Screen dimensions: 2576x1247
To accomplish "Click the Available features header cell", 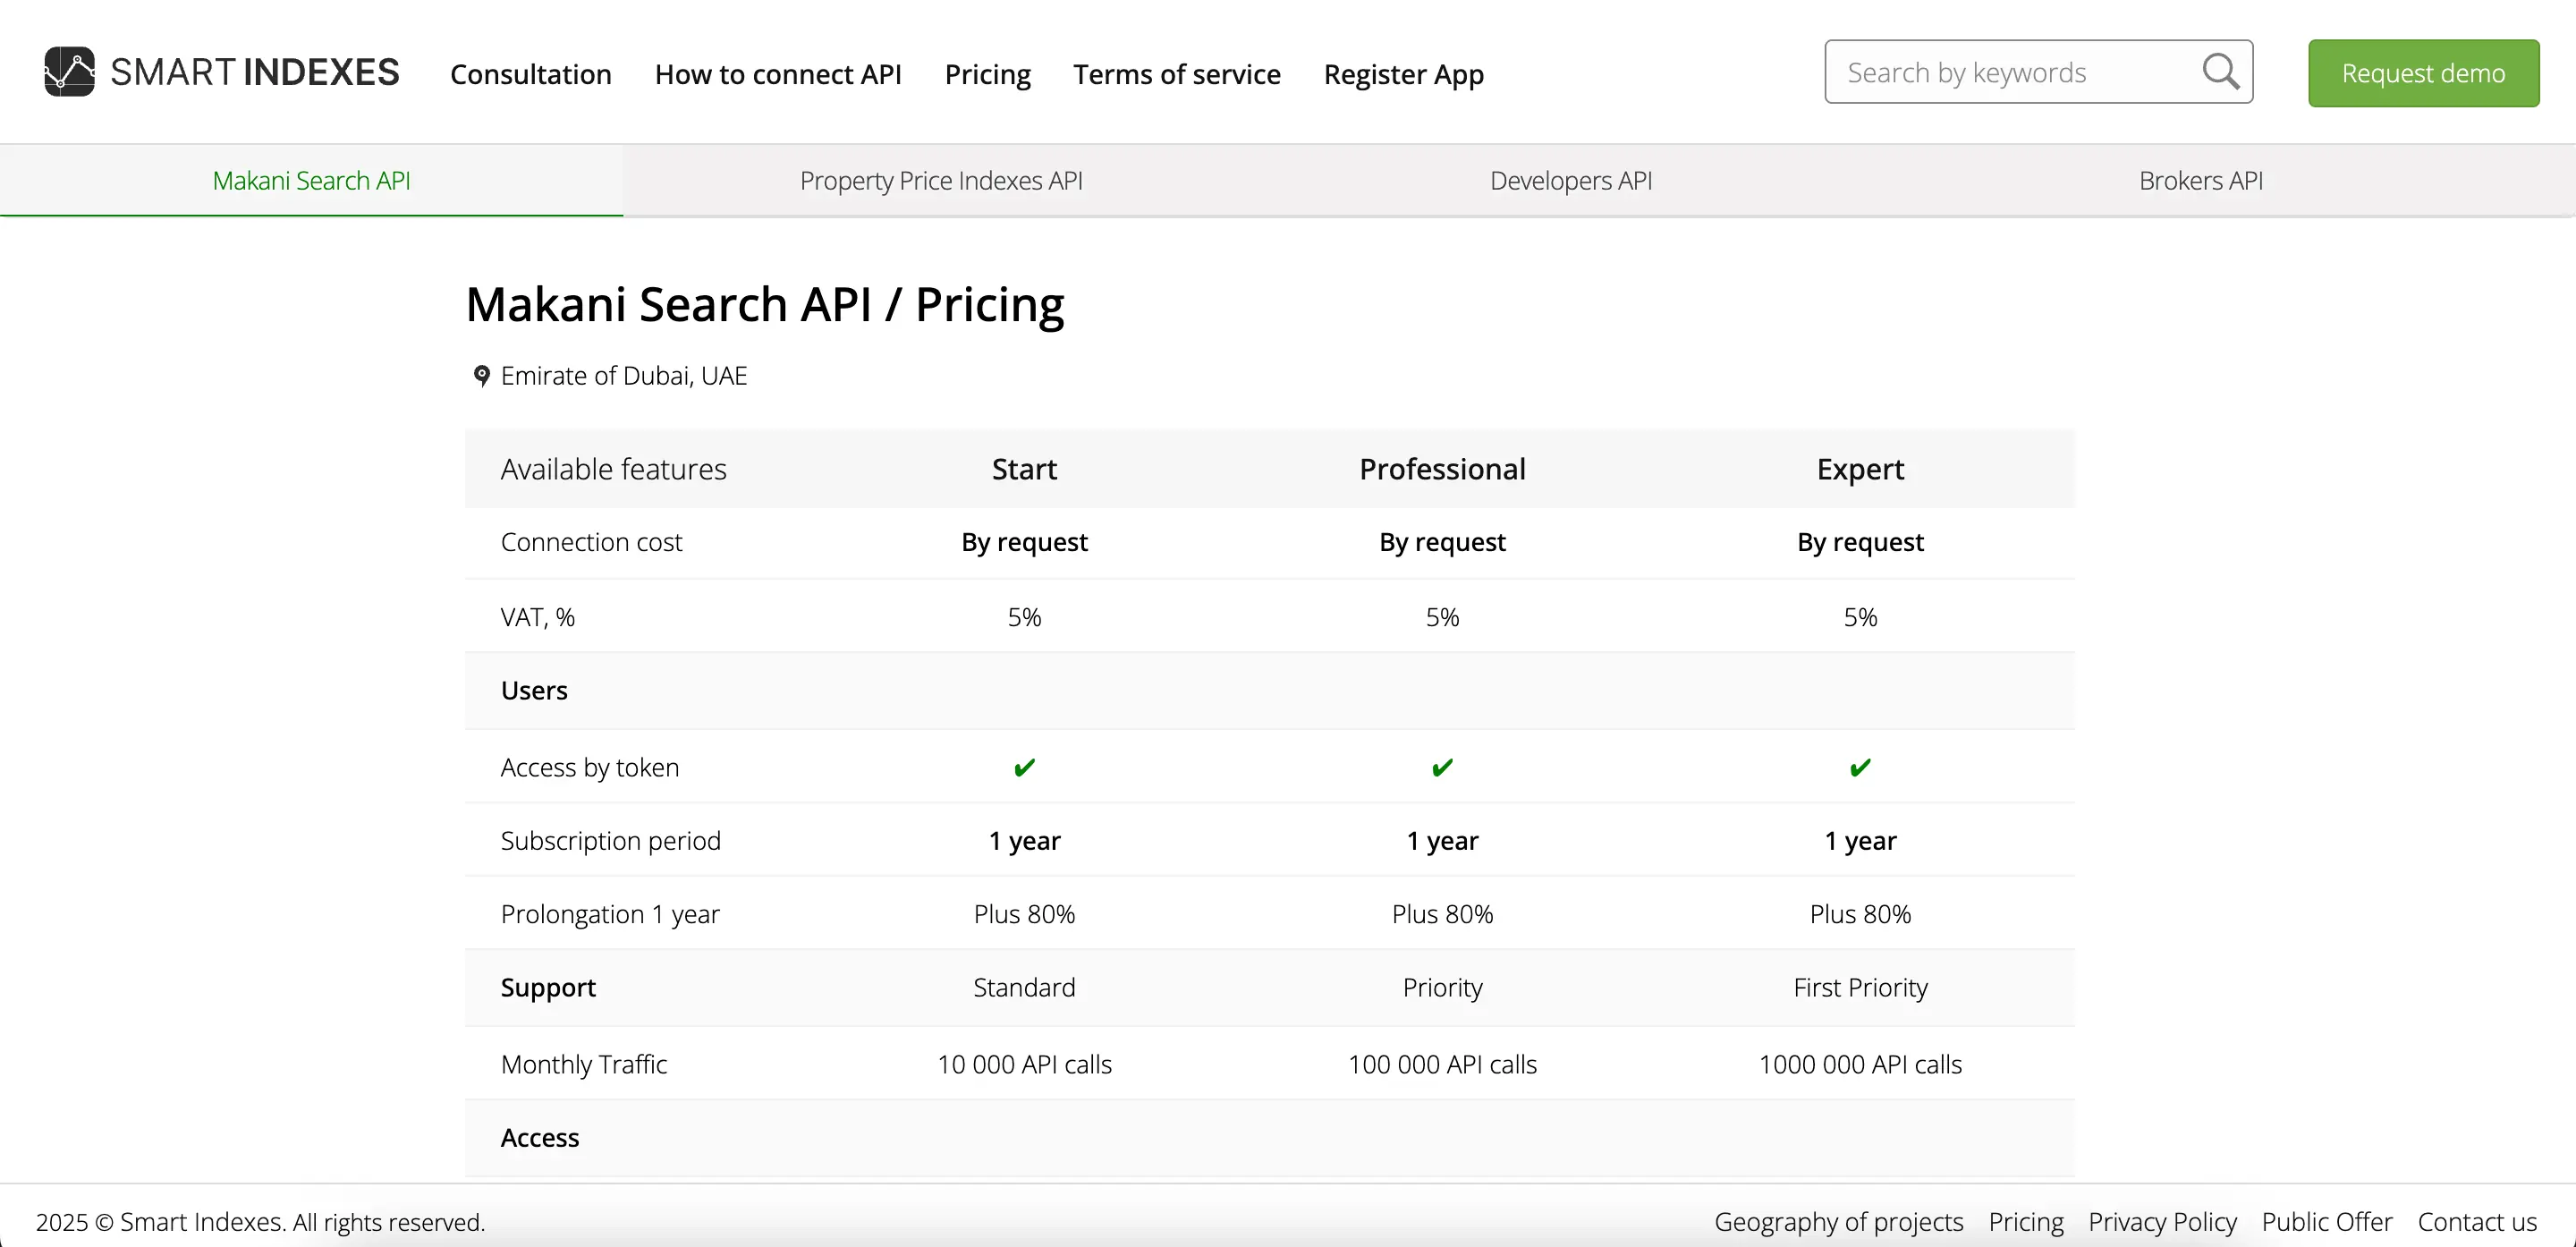I will (613, 469).
